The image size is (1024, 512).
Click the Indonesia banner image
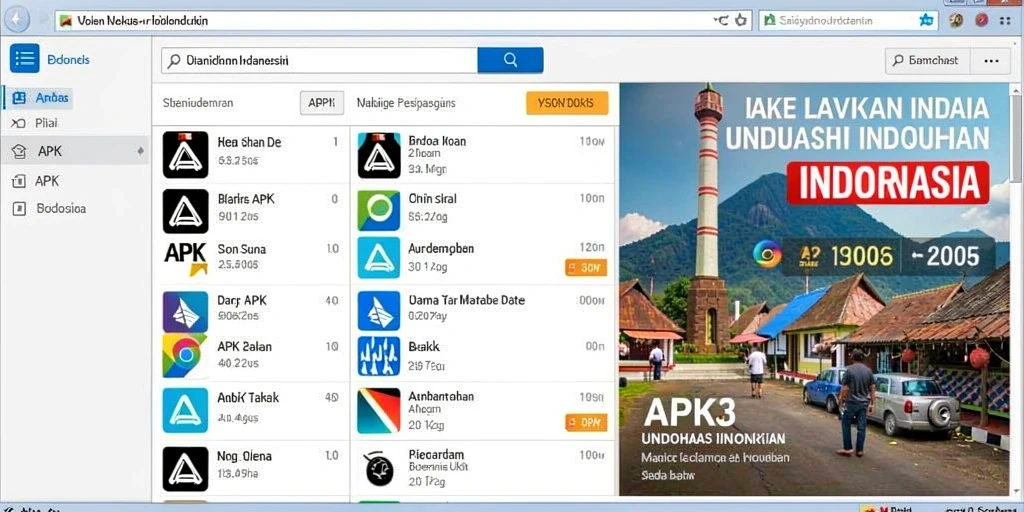click(814, 289)
